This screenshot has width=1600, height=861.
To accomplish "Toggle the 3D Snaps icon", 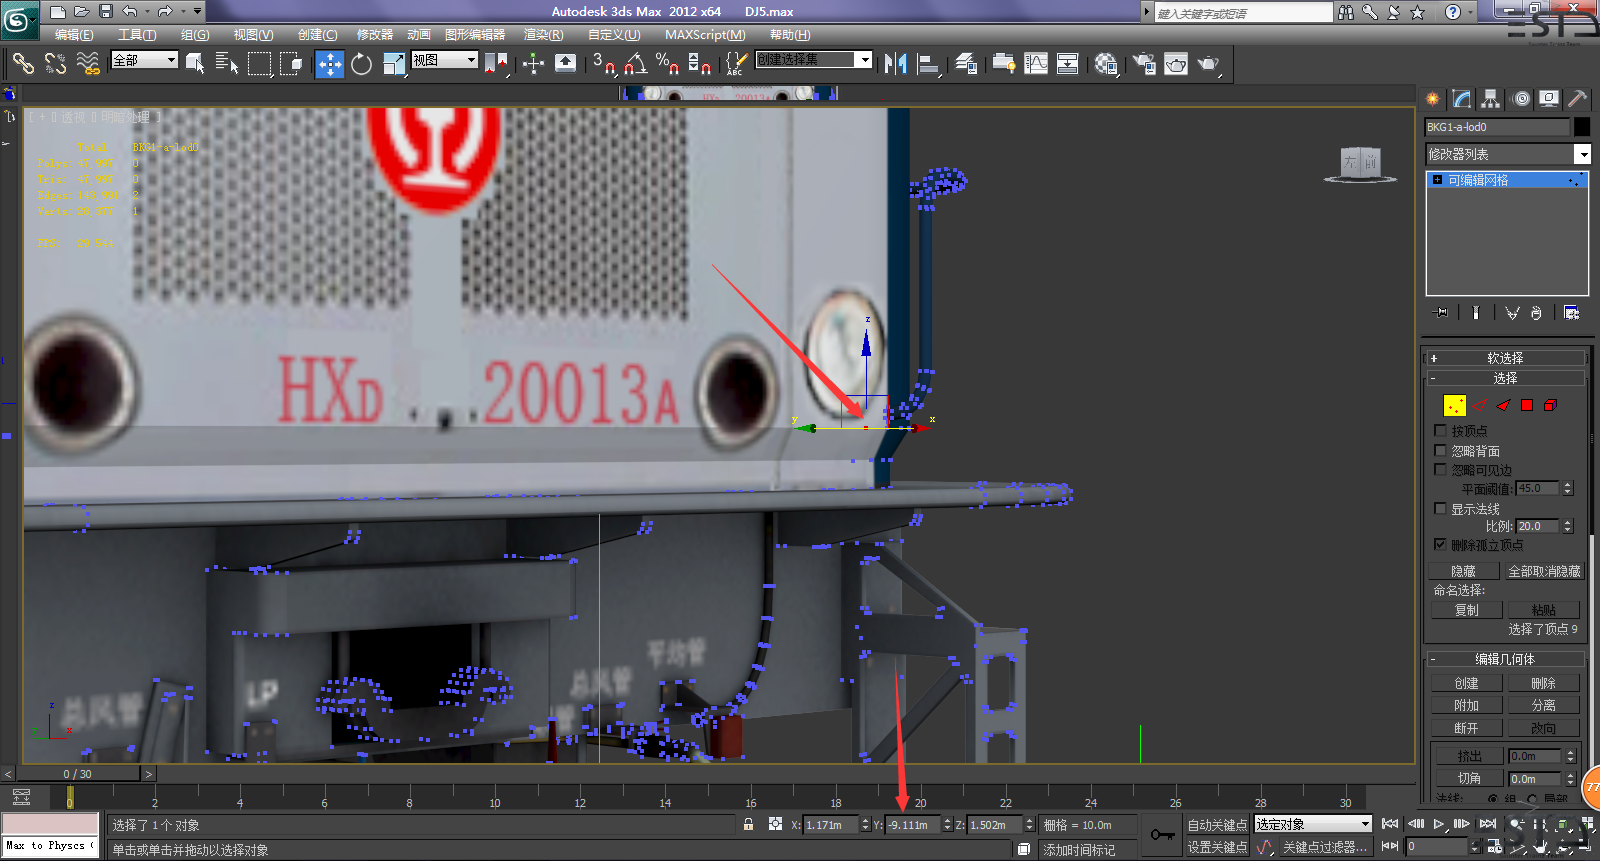I will (603, 63).
